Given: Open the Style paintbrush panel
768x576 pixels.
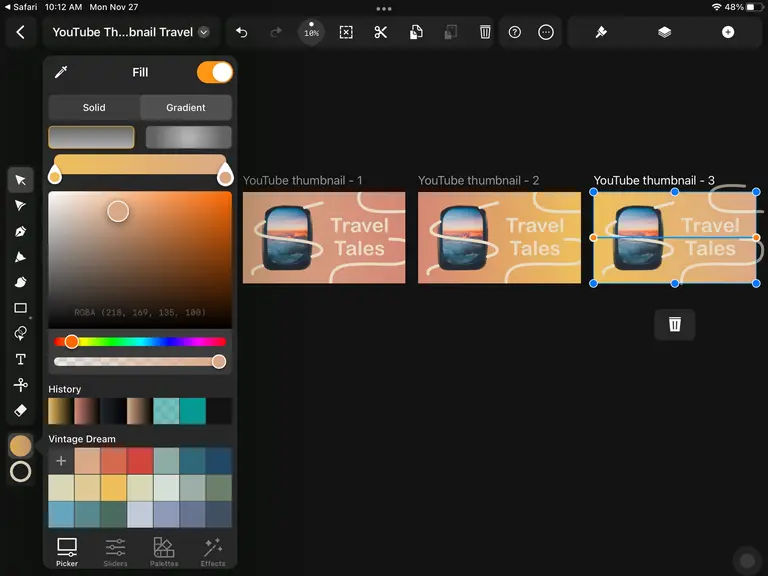Looking at the screenshot, I should [x=601, y=32].
